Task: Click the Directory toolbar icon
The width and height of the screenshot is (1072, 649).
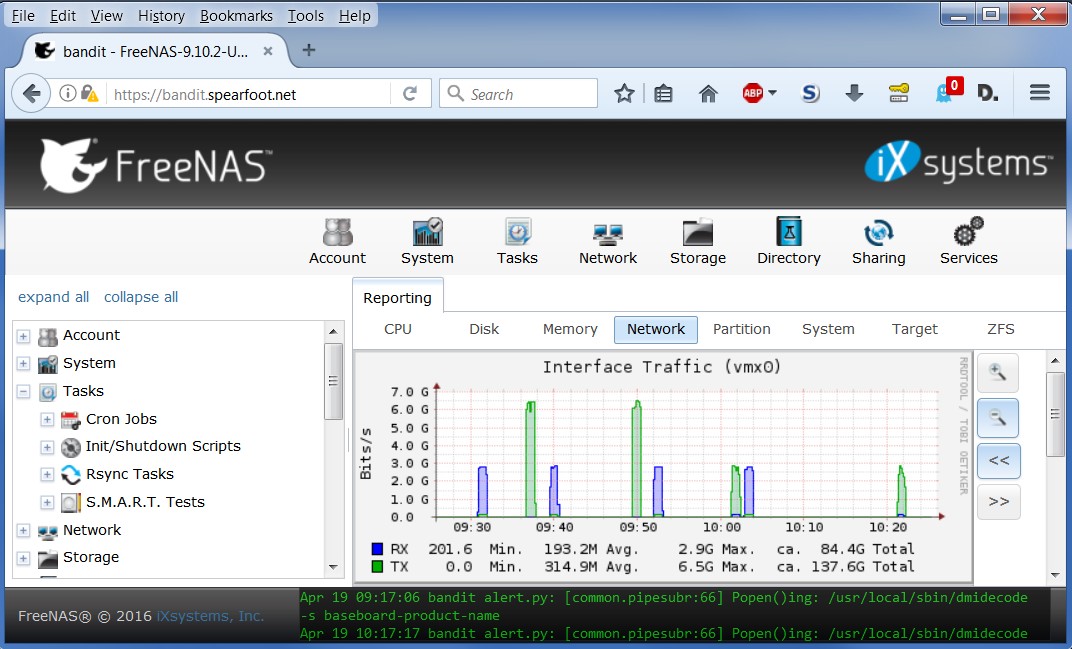Action: [788, 233]
